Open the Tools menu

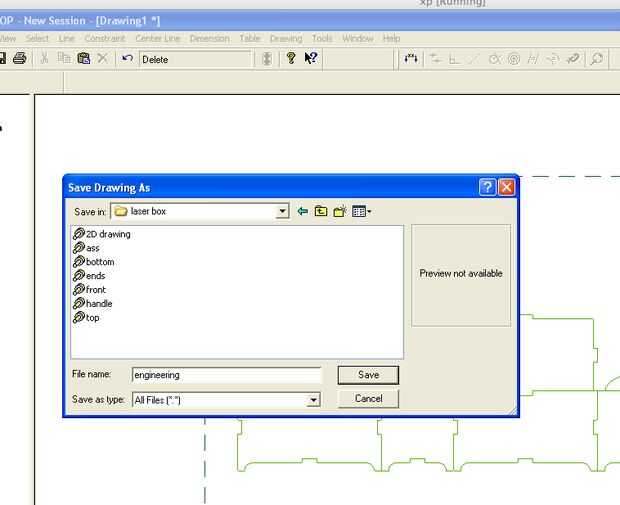[322, 38]
